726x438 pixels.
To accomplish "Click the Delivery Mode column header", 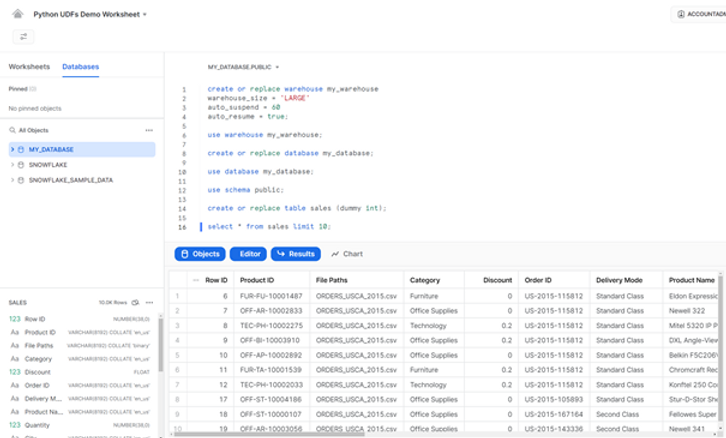I will pyautogui.click(x=626, y=280).
